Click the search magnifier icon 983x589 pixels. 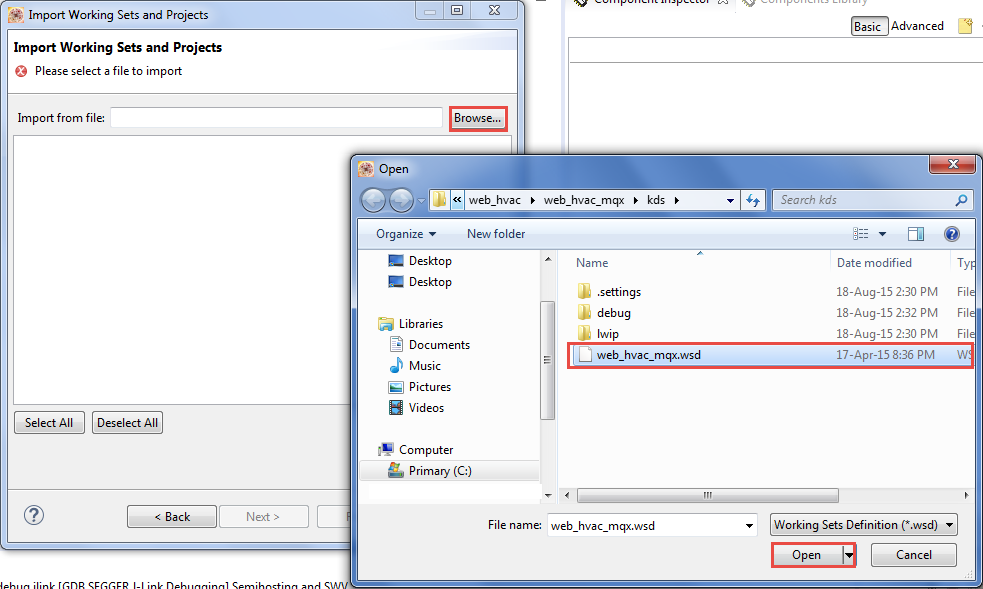pos(961,200)
